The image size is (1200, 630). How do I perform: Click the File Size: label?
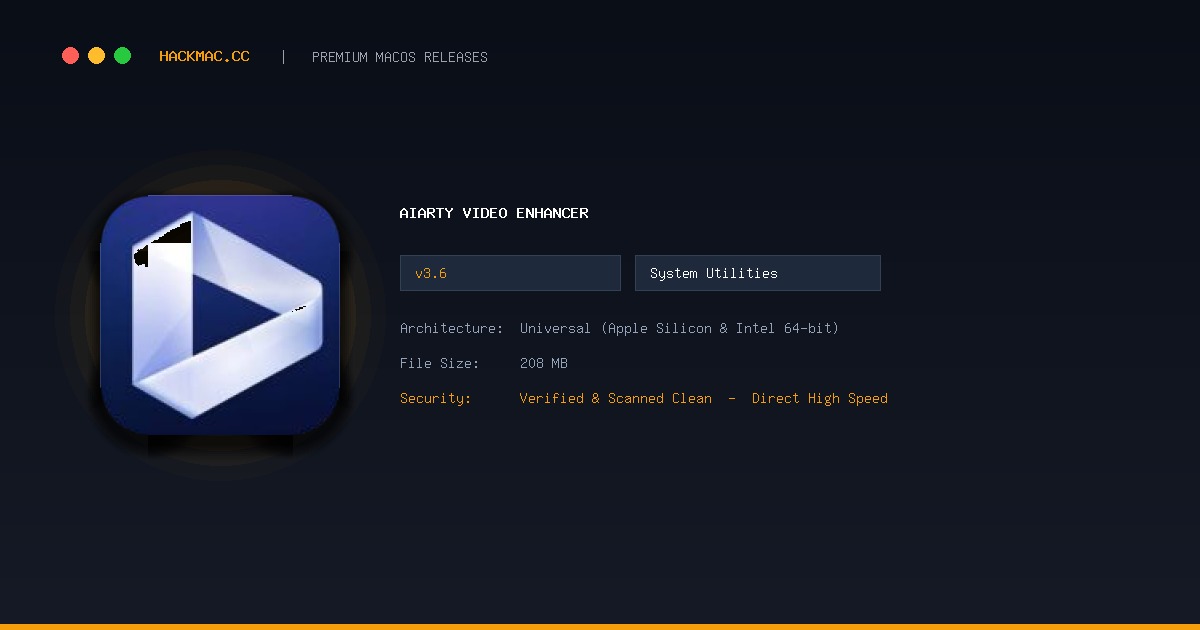tap(439, 363)
